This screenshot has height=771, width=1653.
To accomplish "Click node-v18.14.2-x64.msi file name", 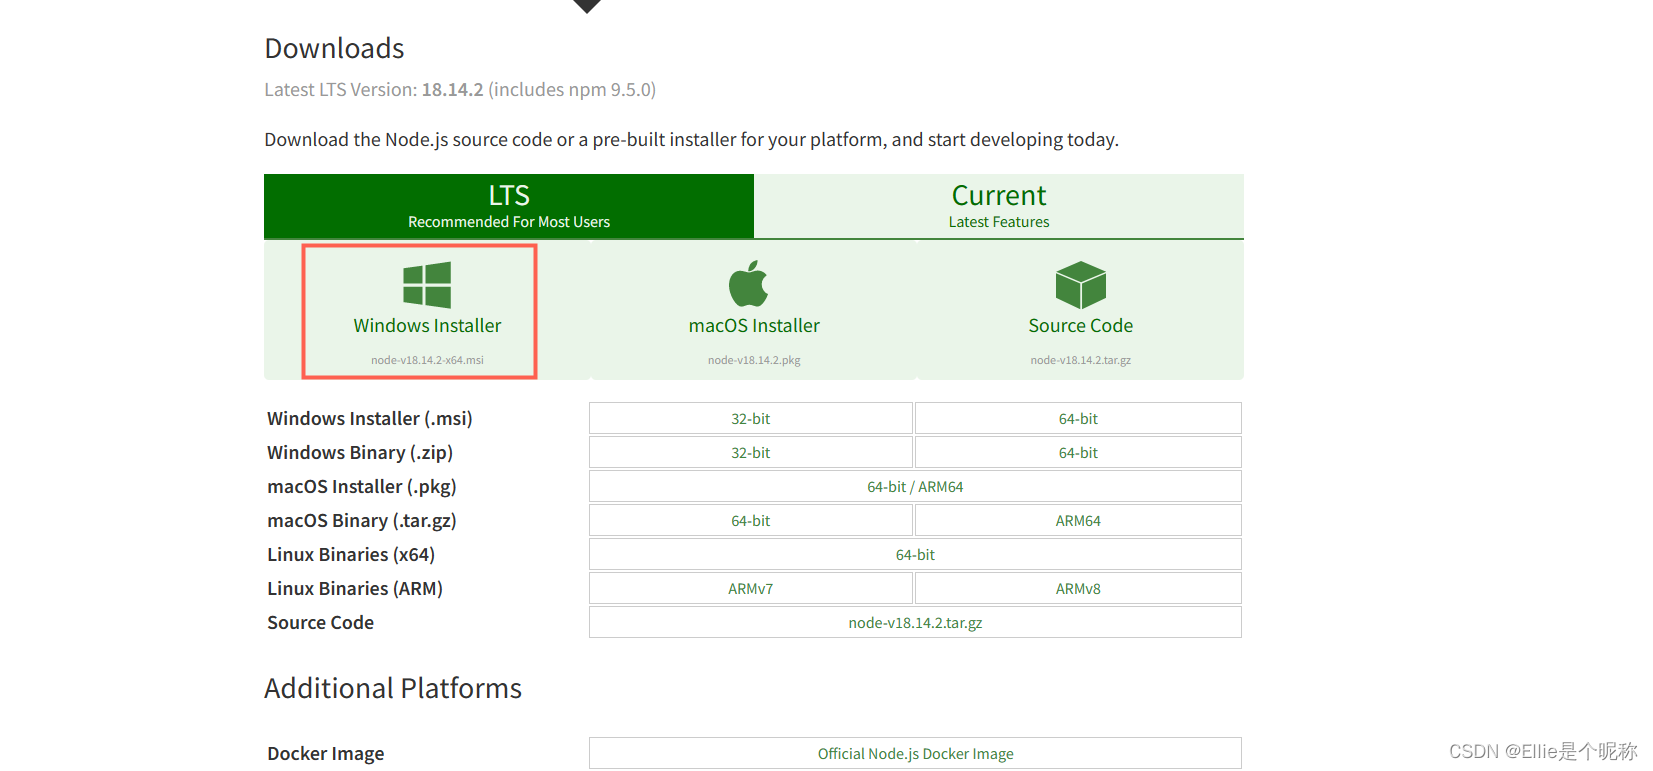I will (x=427, y=360).
